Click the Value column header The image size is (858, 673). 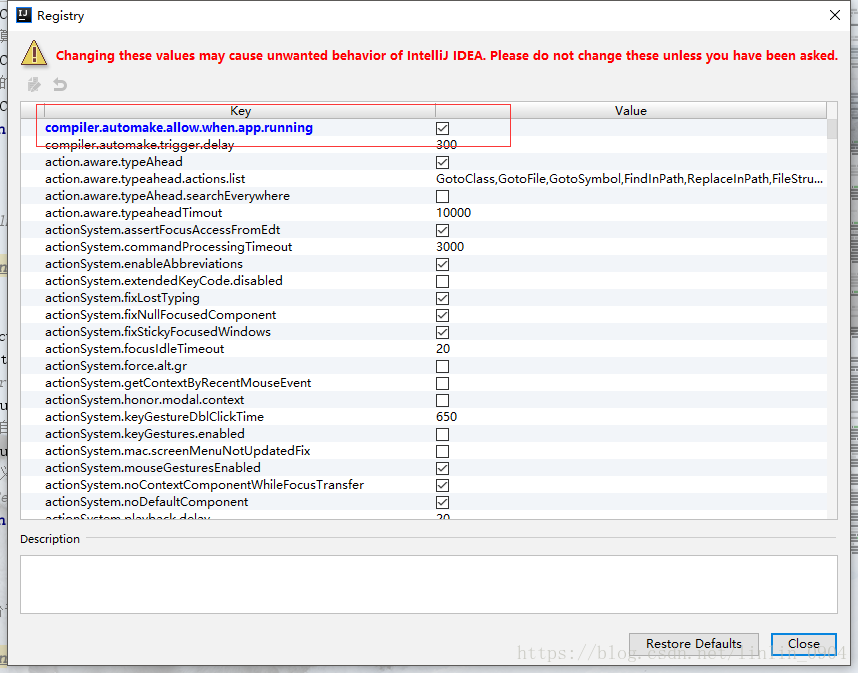click(x=630, y=111)
